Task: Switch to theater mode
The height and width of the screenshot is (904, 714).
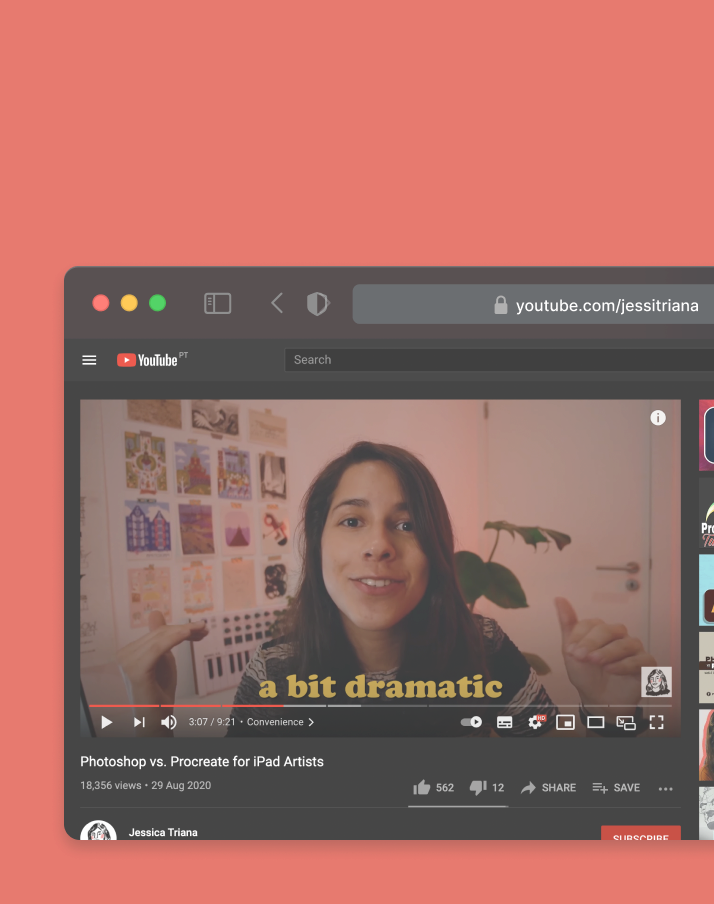Action: pyautogui.click(x=596, y=722)
